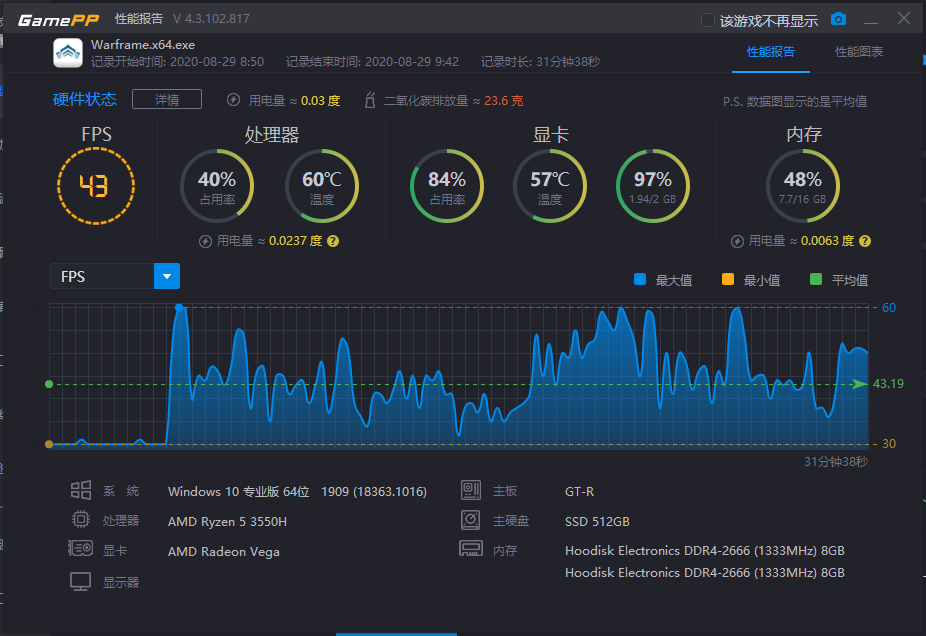The height and width of the screenshot is (636, 926).
Task: Click the graphics card icon in list
Action: point(80,549)
